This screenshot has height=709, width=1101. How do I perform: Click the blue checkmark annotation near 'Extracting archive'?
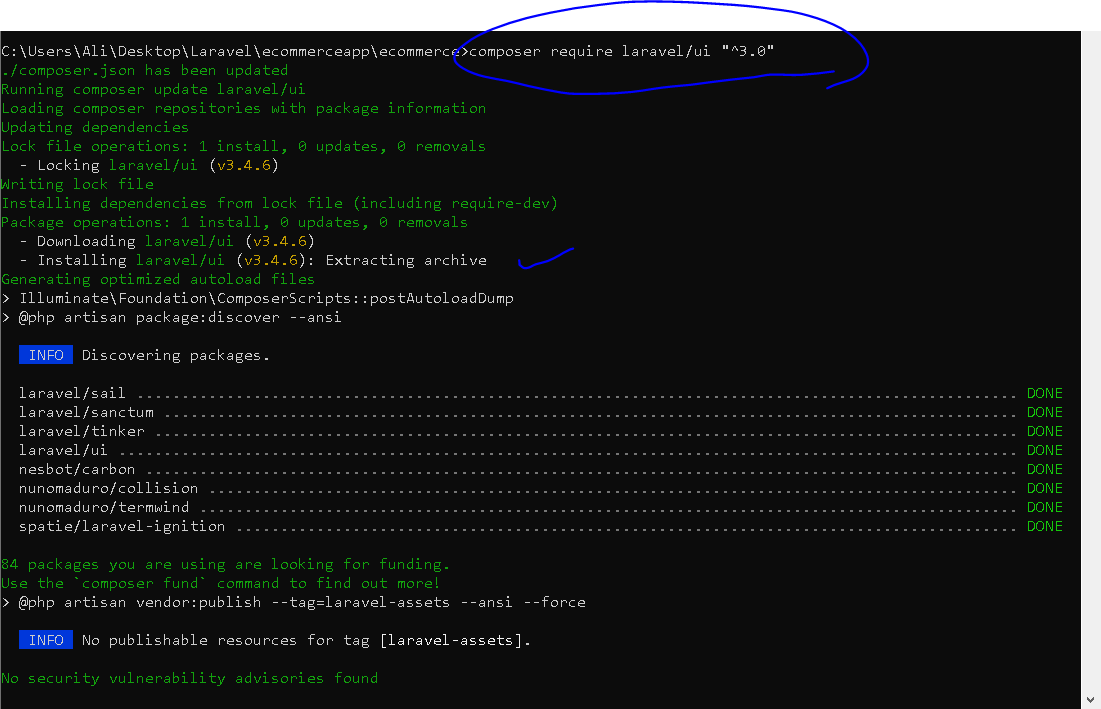coord(546,257)
